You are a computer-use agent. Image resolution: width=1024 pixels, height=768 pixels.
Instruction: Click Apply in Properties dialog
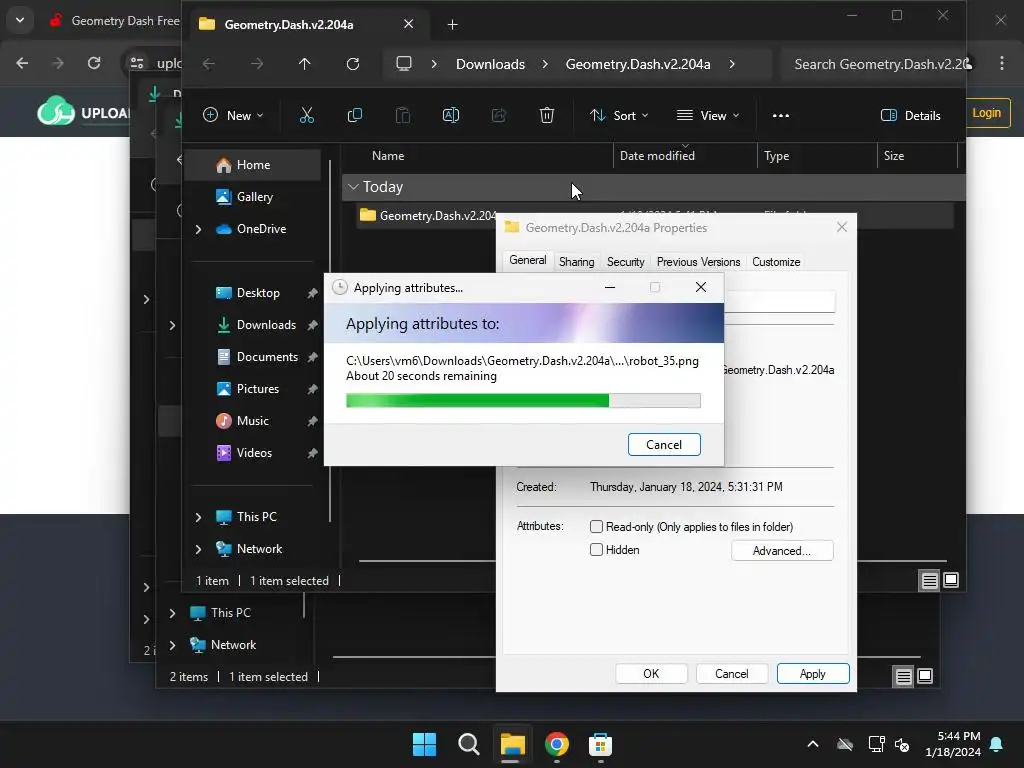click(x=812, y=674)
